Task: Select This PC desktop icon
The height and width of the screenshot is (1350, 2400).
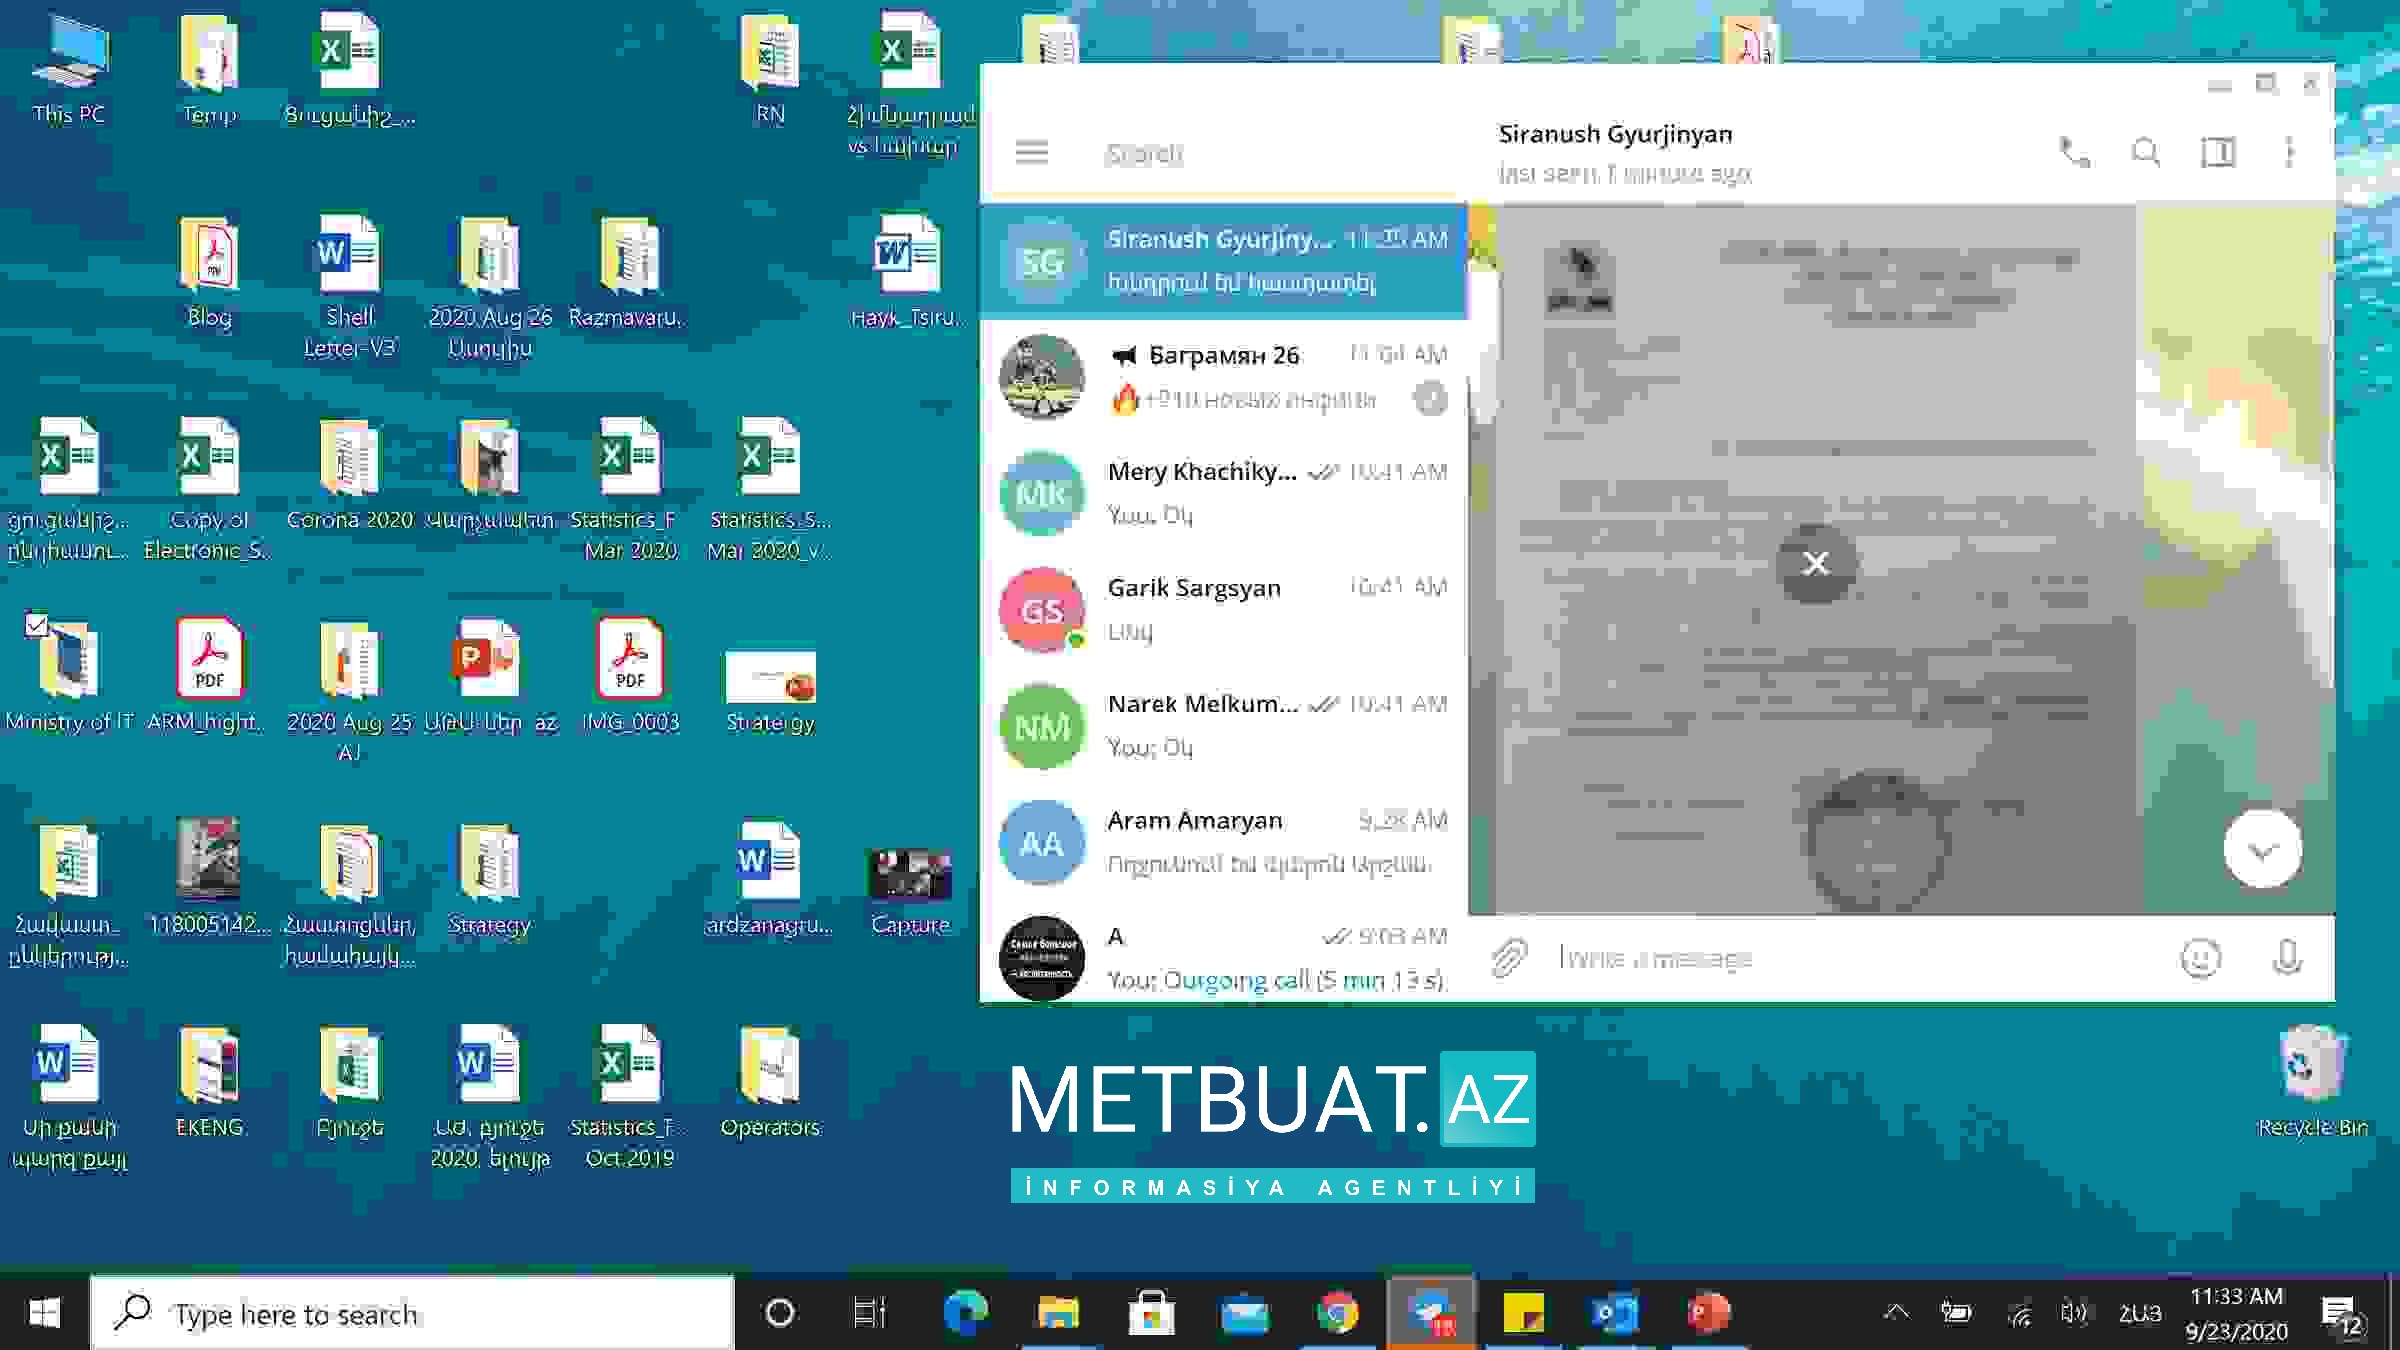Action: (68, 70)
